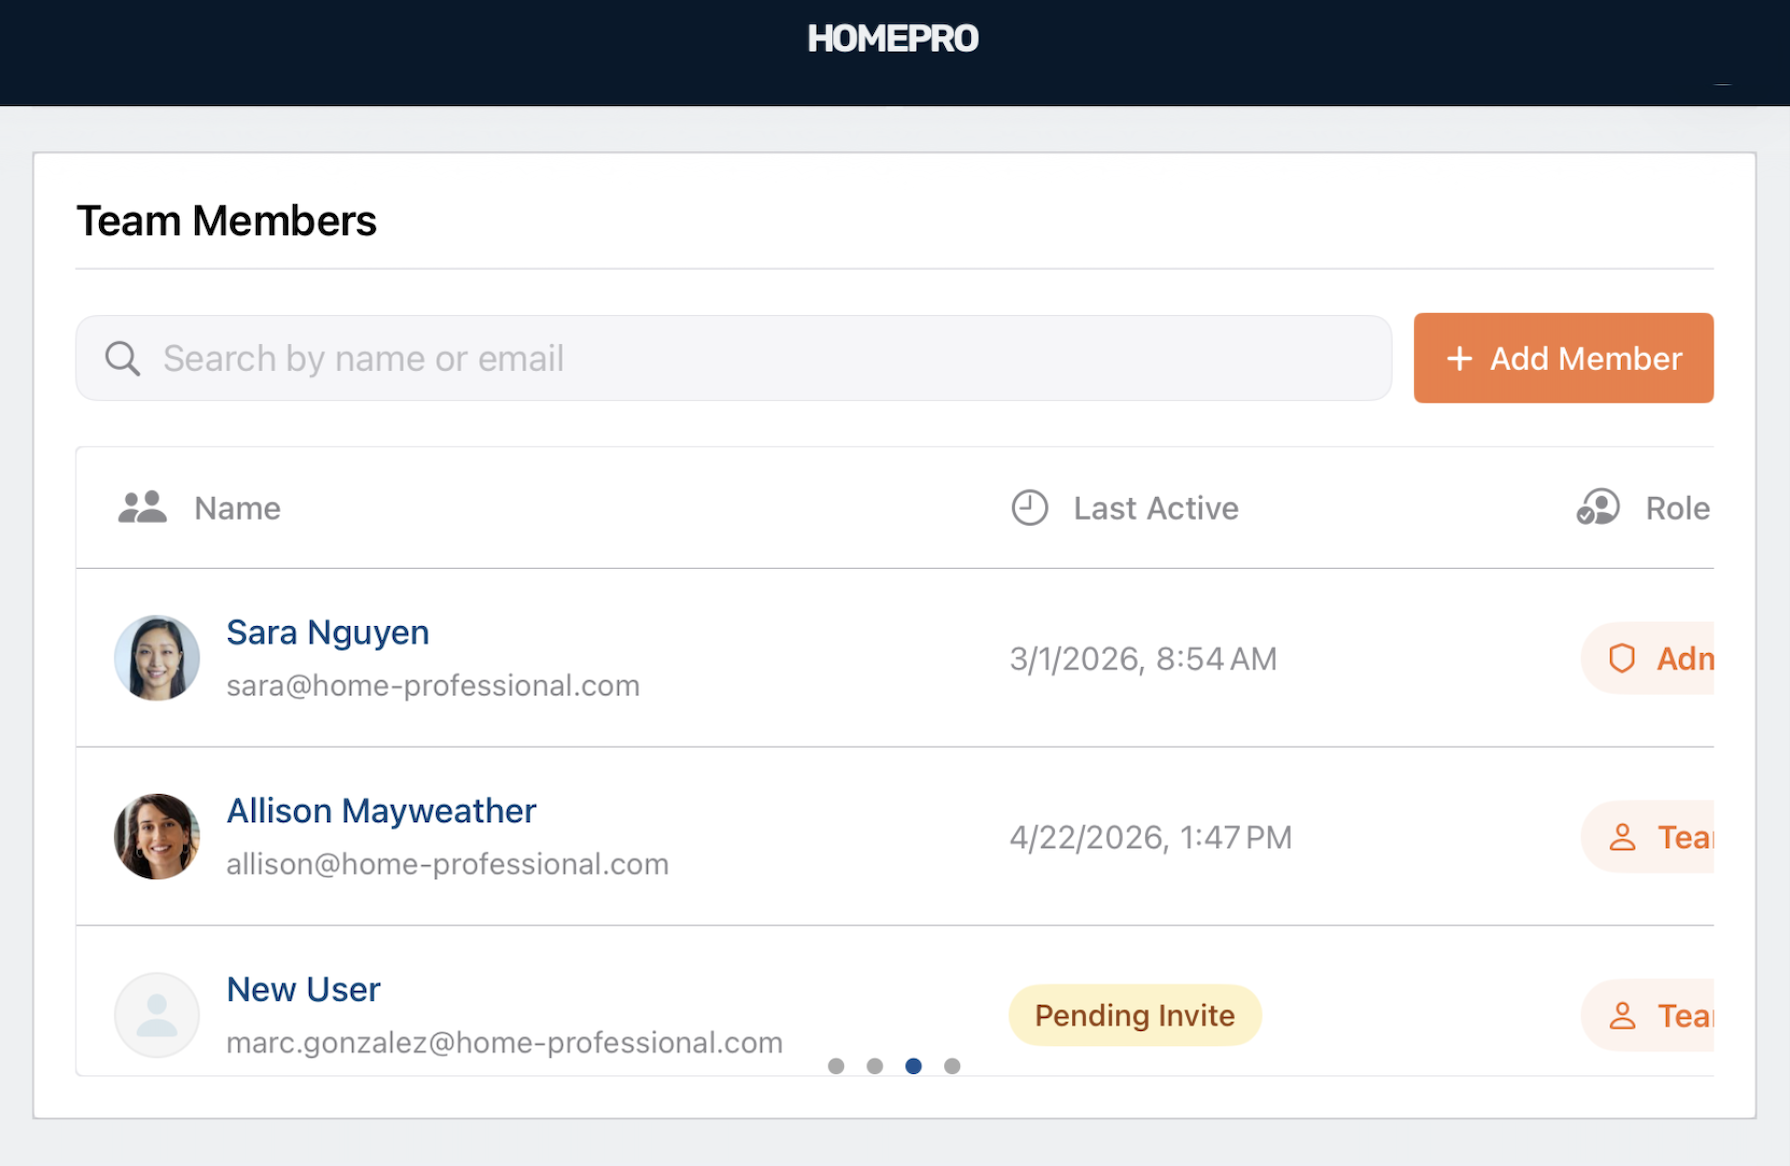Screen dimensions: 1790x1166
Task: Click the person icon in Allison's role badge
Action: click(x=1622, y=837)
